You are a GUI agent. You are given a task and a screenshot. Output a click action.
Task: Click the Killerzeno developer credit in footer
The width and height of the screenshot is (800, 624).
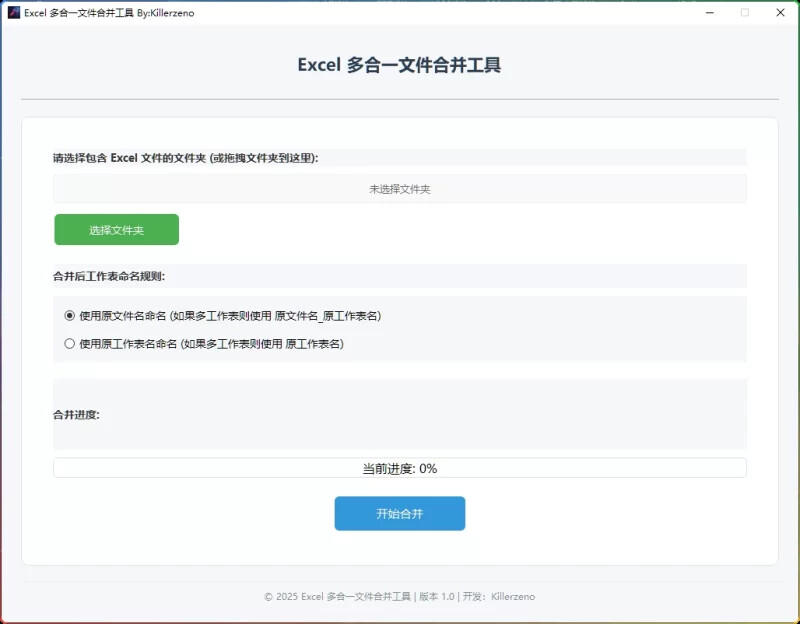[512, 596]
